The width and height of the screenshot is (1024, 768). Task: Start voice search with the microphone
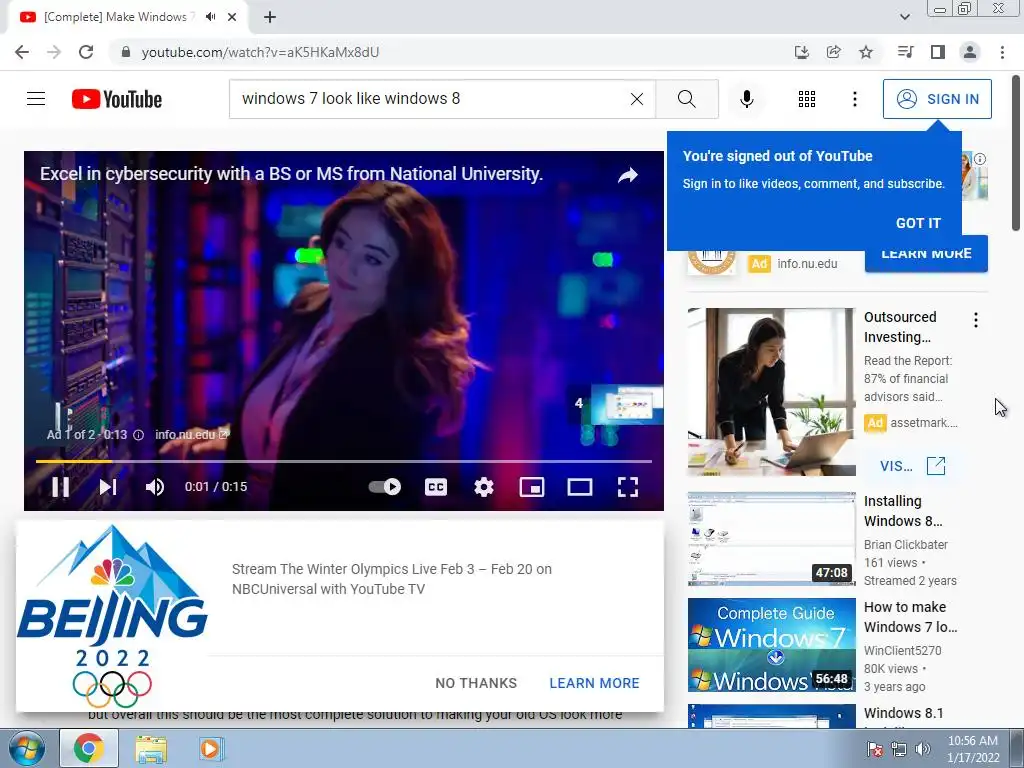(x=746, y=99)
